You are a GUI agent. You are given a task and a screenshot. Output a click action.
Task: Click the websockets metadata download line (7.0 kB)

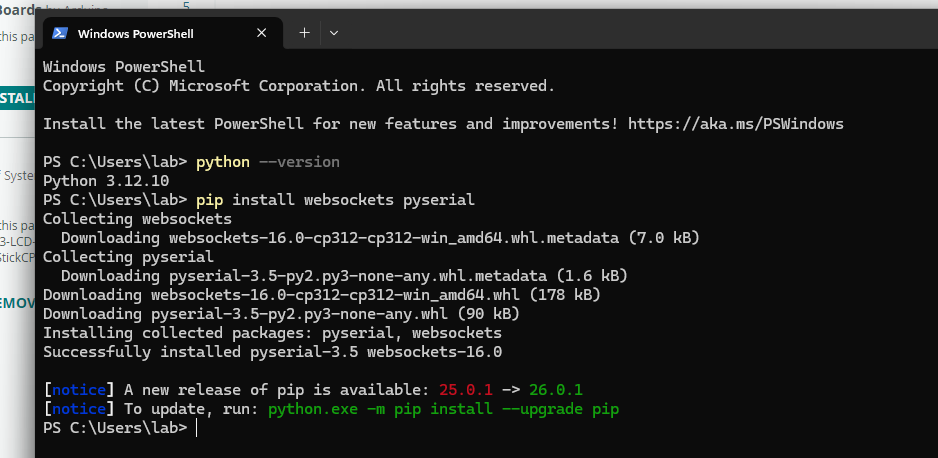tap(380, 238)
